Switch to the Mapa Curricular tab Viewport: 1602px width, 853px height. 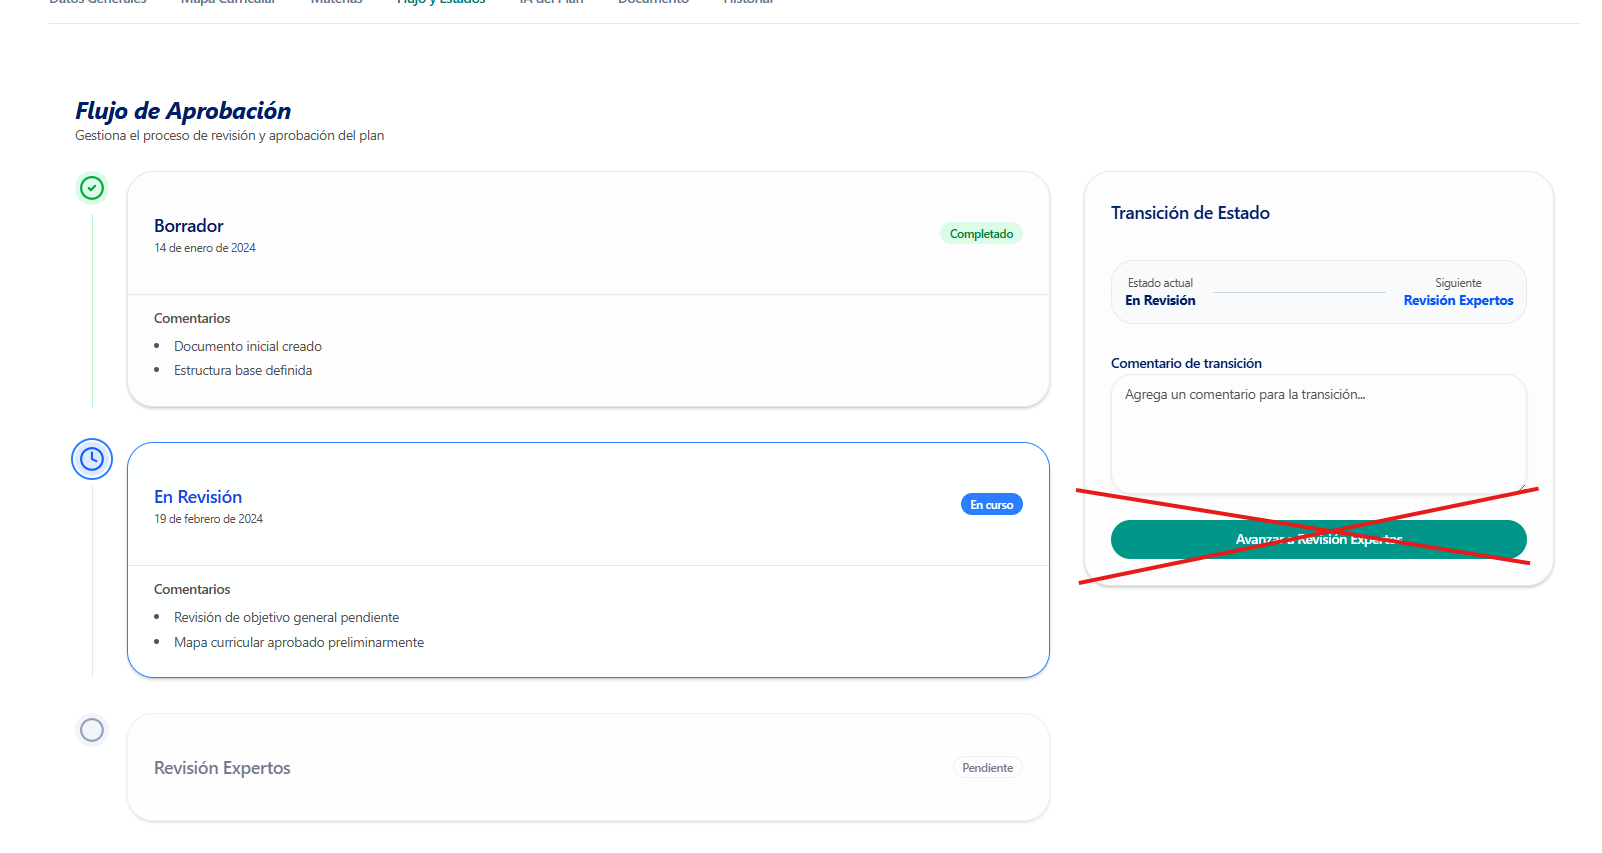(228, 3)
